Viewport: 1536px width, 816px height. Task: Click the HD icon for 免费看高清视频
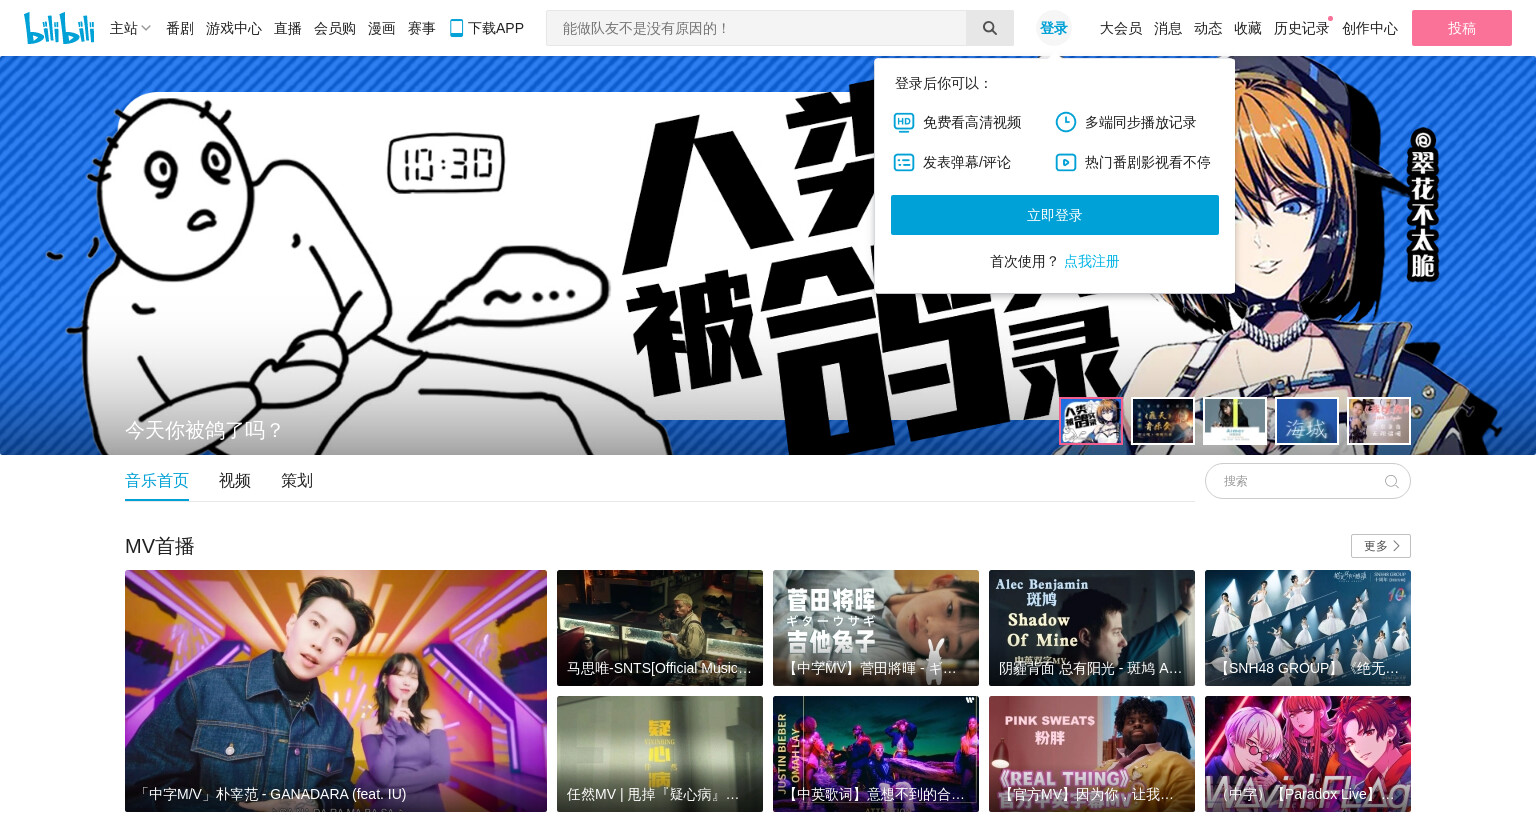coord(904,122)
